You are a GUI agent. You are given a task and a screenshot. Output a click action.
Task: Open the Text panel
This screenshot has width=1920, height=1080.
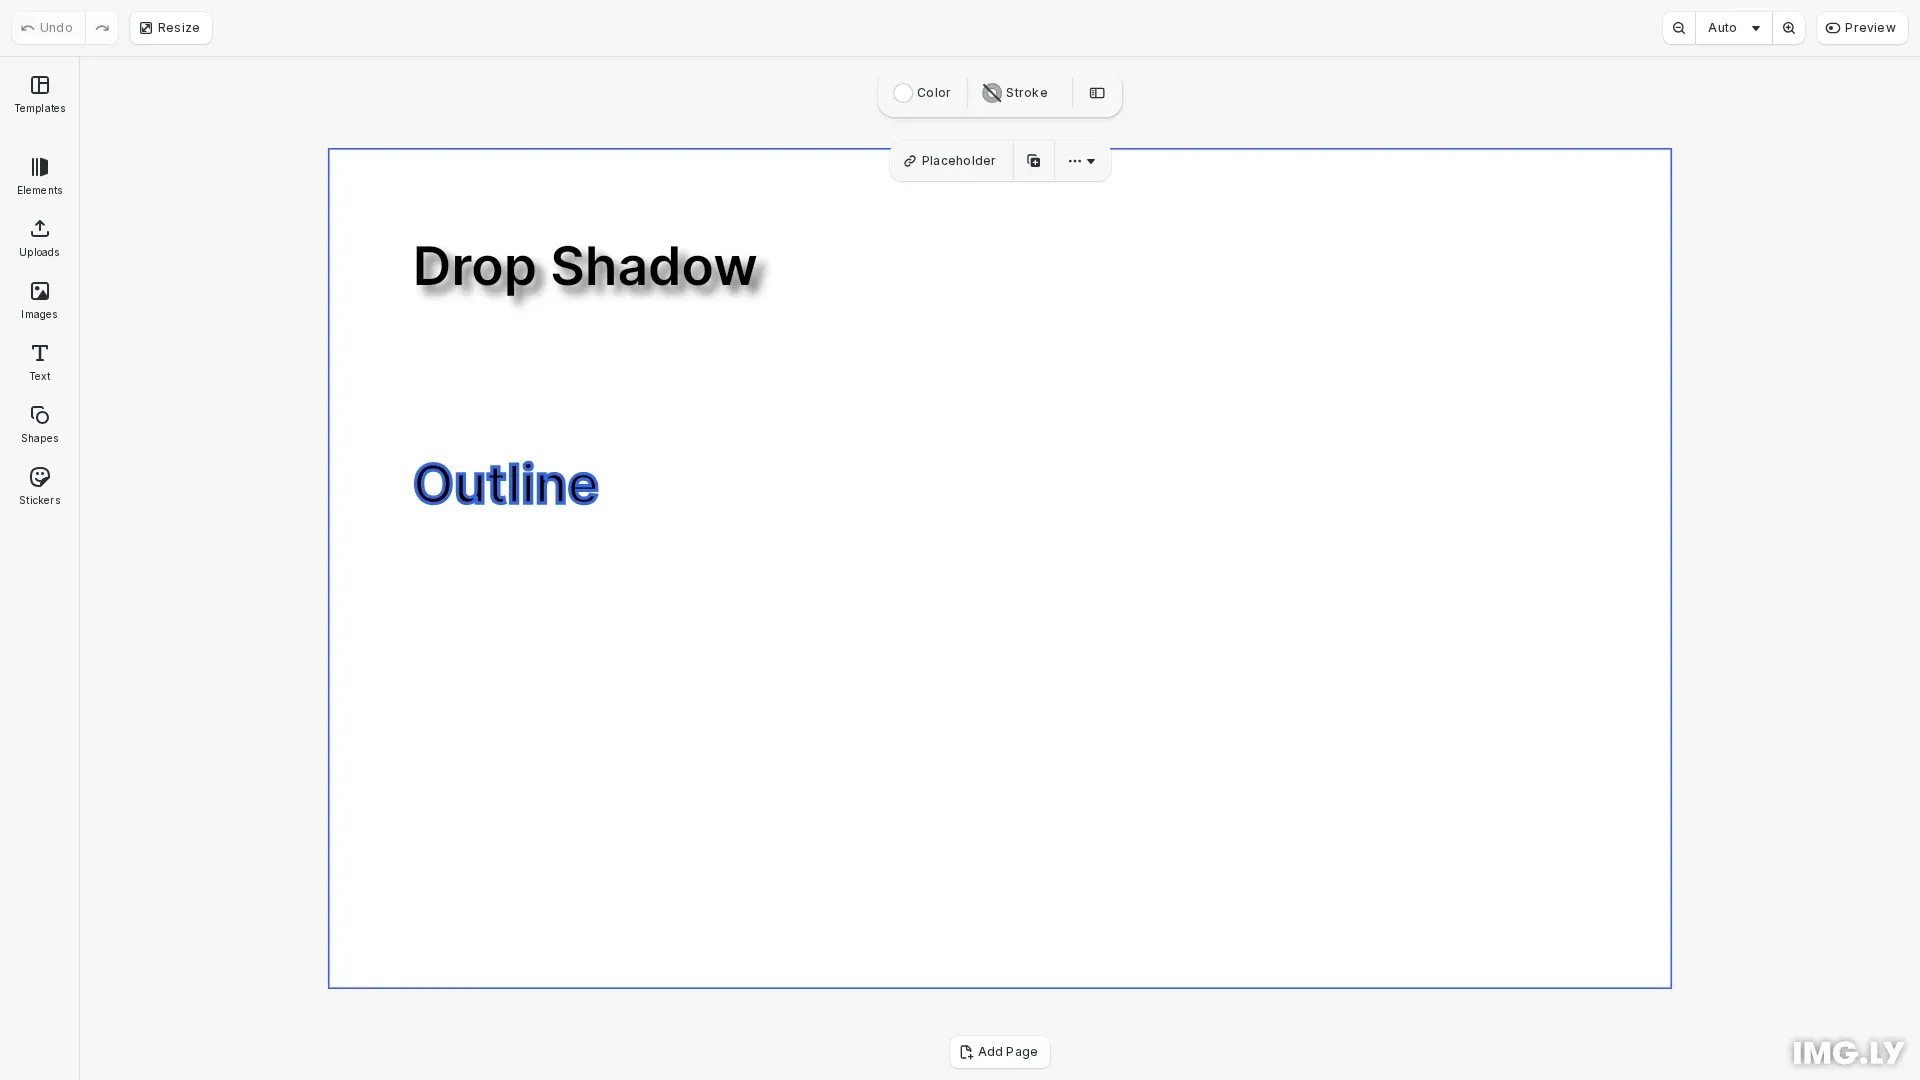pyautogui.click(x=39, y=362)
